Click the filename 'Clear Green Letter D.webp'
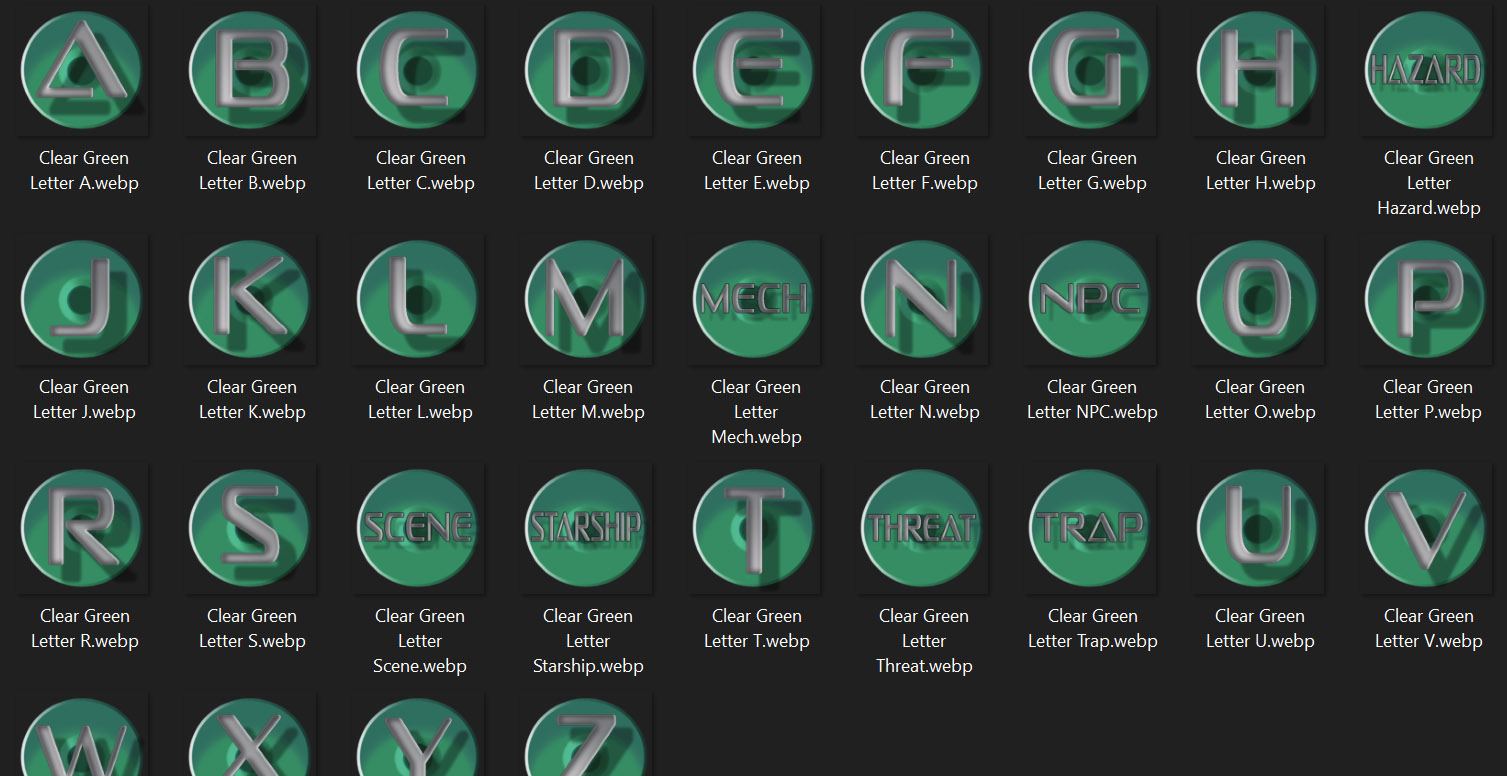 (x=588, y=170)
